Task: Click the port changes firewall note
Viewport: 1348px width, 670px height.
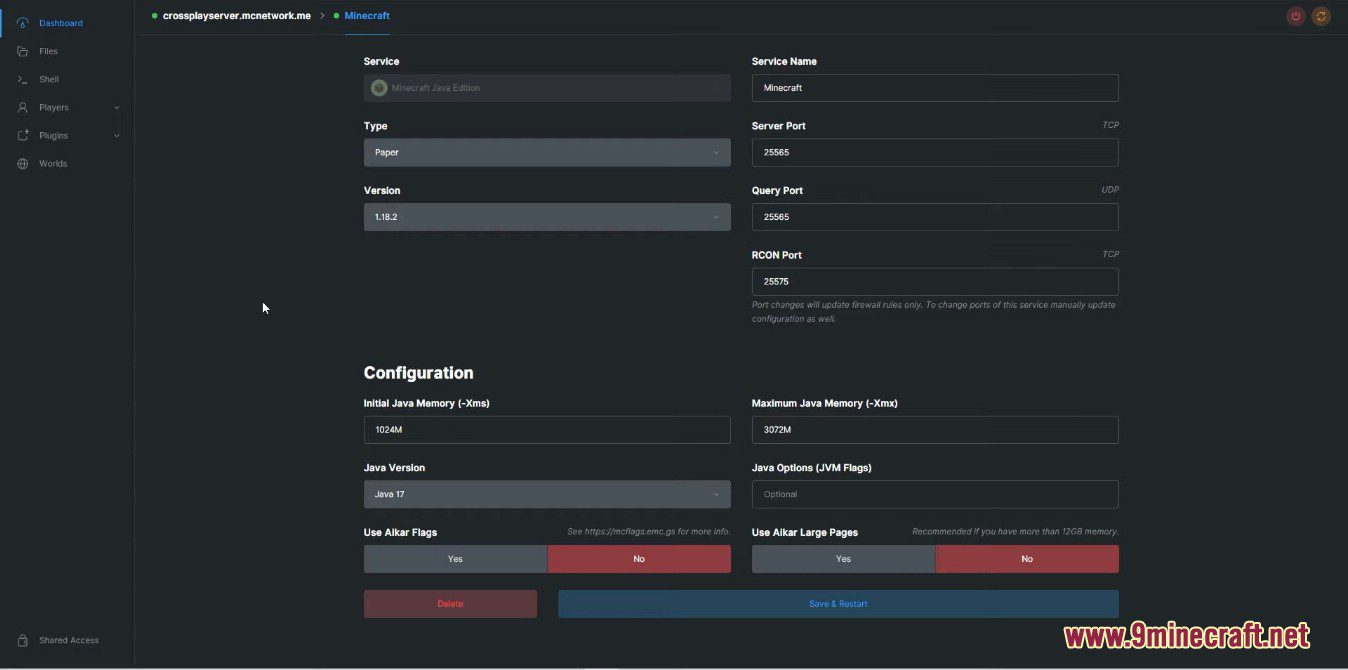Action: coord(934,312)
